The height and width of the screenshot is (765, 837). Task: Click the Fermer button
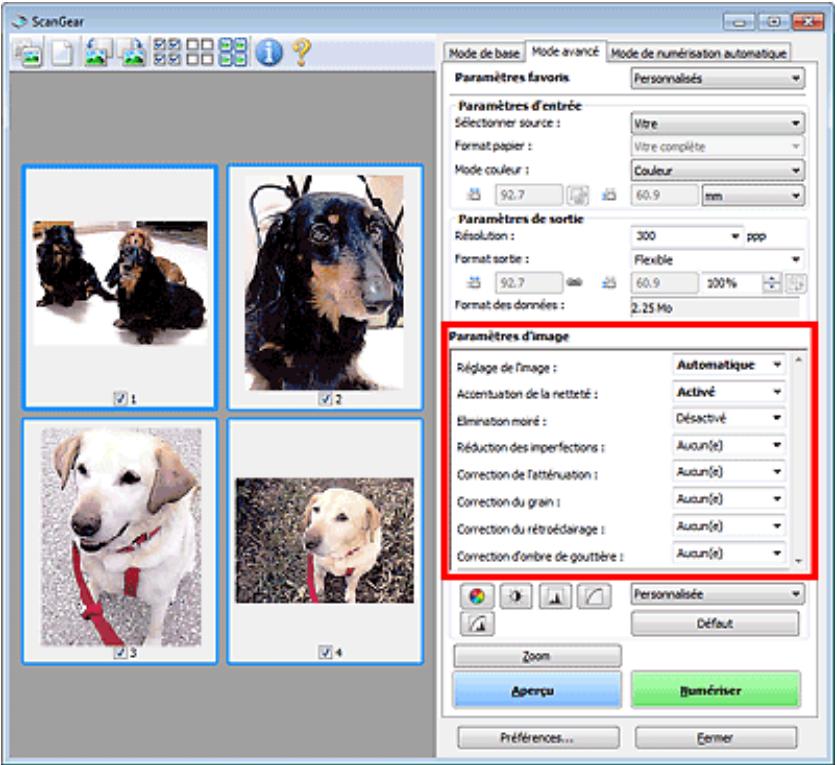(715, 738)
